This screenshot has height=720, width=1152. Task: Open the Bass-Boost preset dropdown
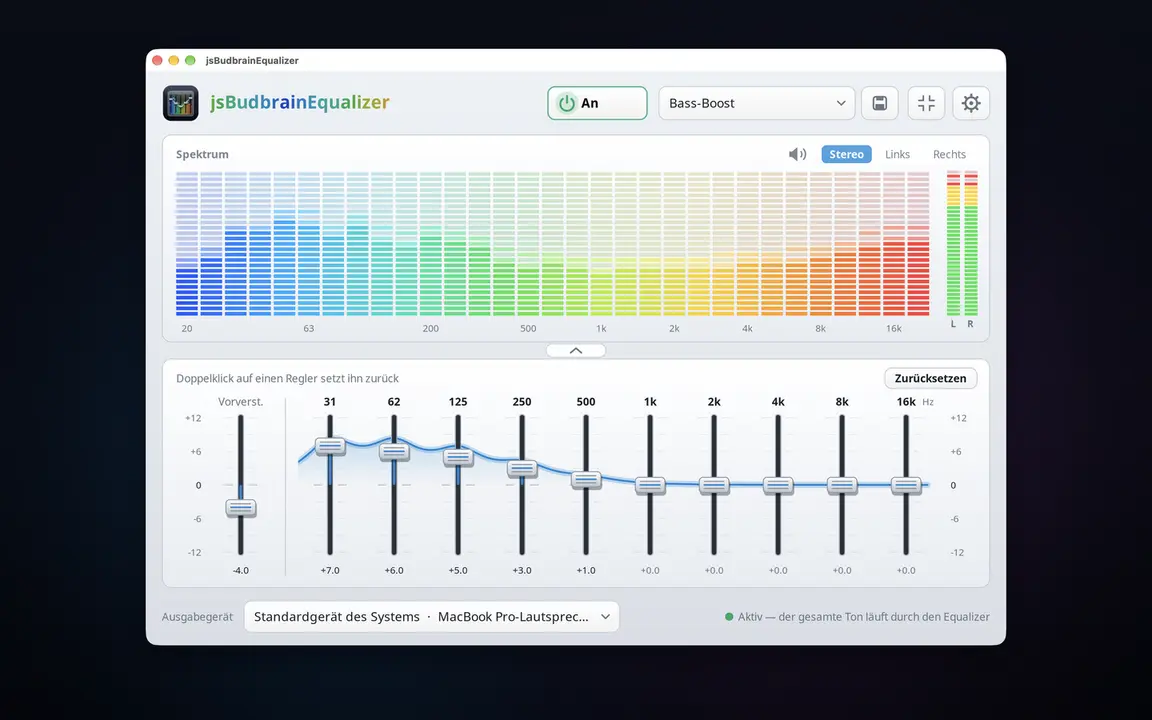pyautogui.click(x=757, y=103)
